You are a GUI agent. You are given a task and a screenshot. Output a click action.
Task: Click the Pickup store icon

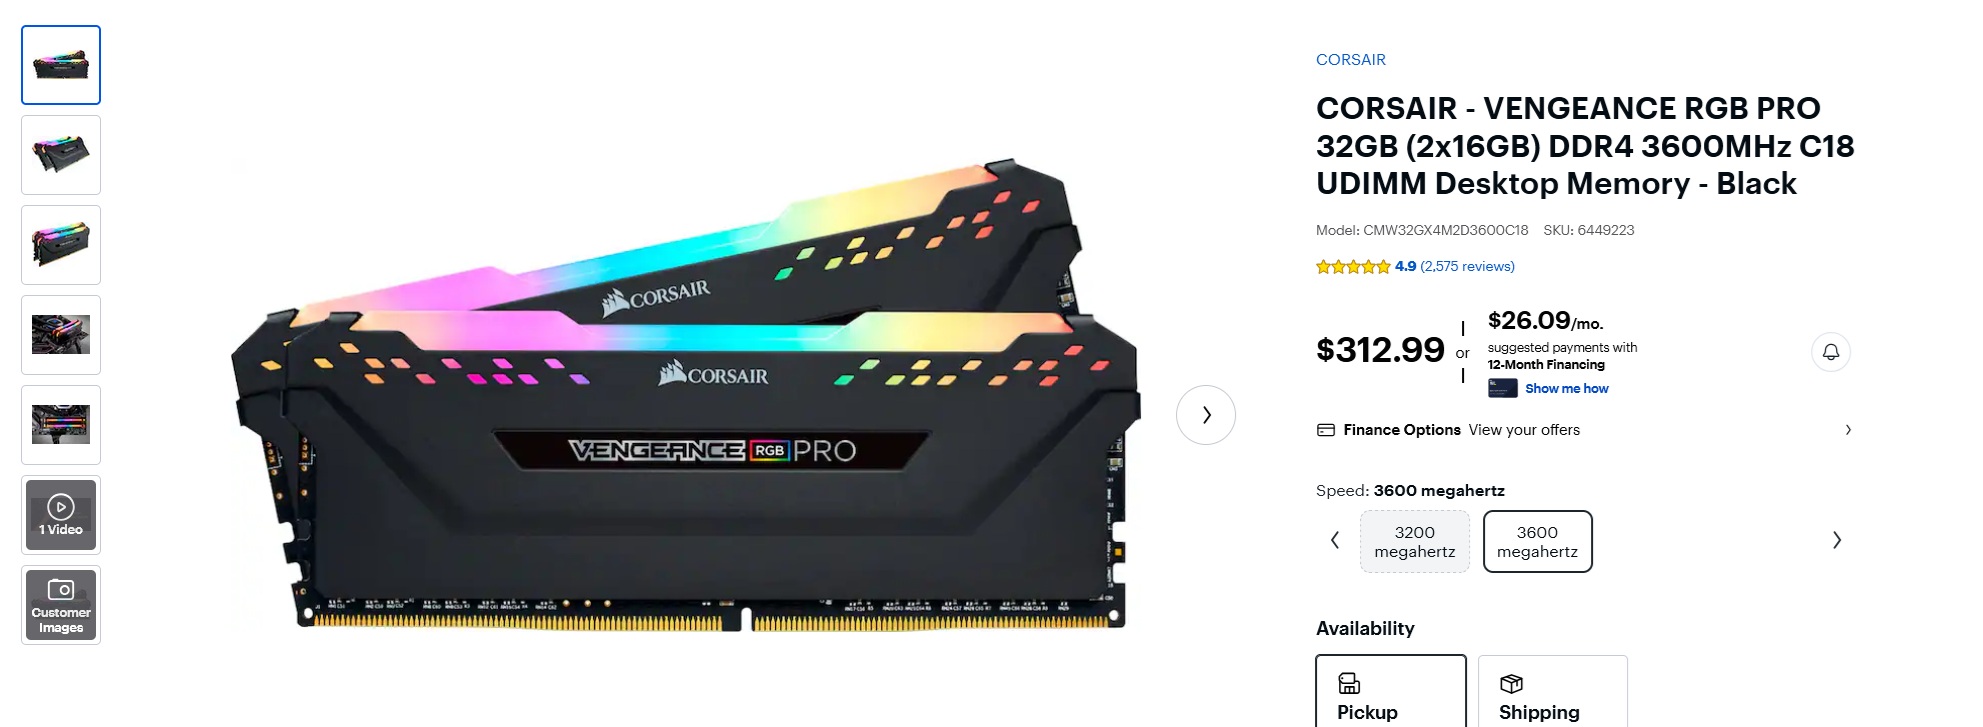coord(1349,683)
